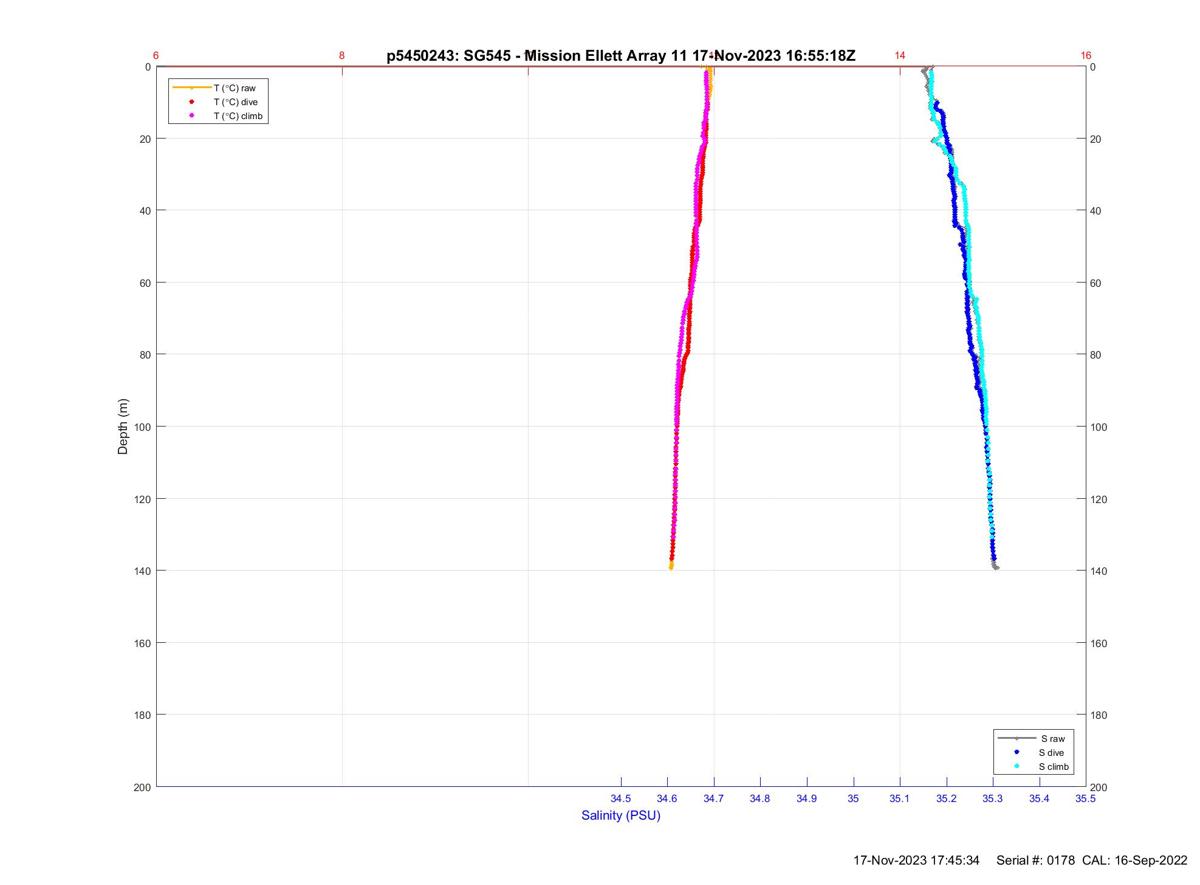Screen dimensions: 1200x885
Task: Click the red temperature tick label 8
Action: click(x=342, y=55)
